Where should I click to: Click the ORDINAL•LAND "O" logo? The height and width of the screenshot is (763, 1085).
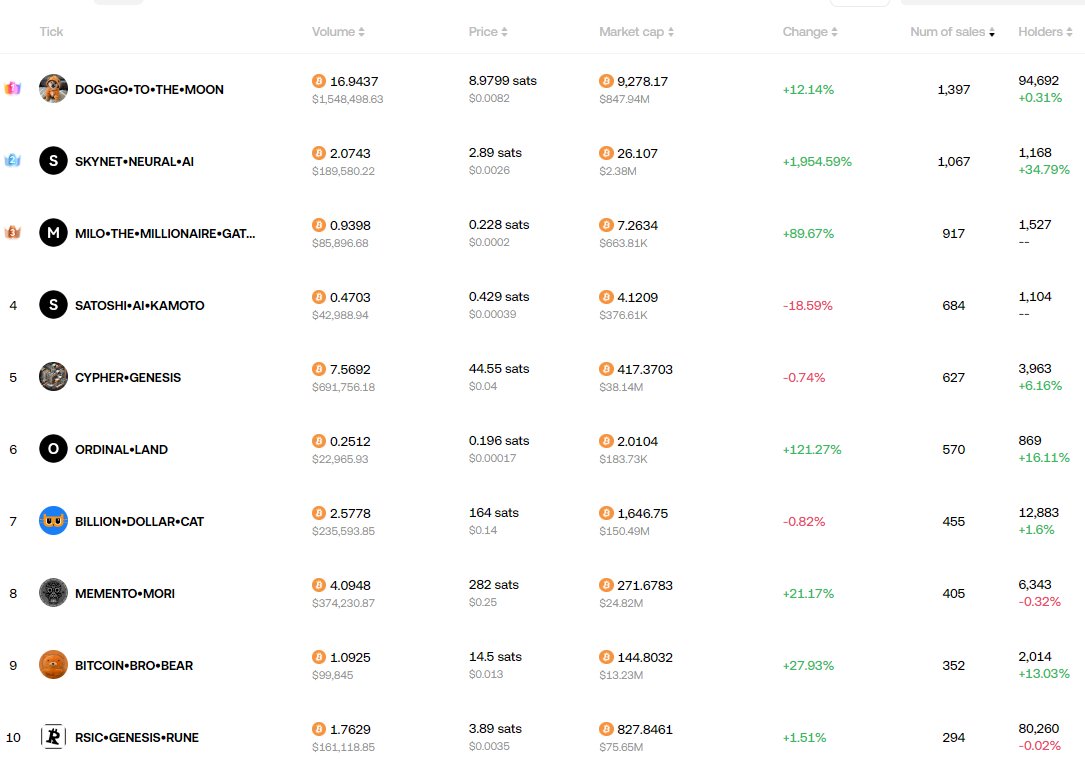(x=53, y=449)
